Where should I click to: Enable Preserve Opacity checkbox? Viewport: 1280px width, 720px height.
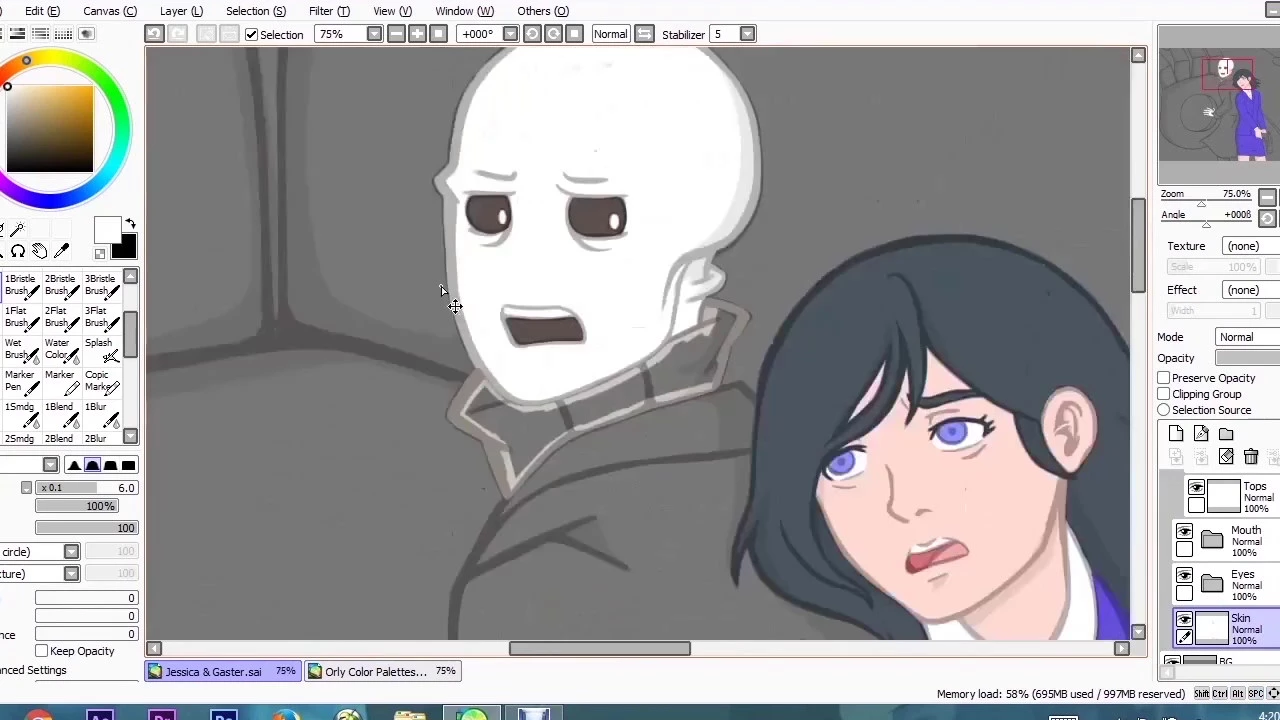pyautogui.click(x=1164, y=378)
